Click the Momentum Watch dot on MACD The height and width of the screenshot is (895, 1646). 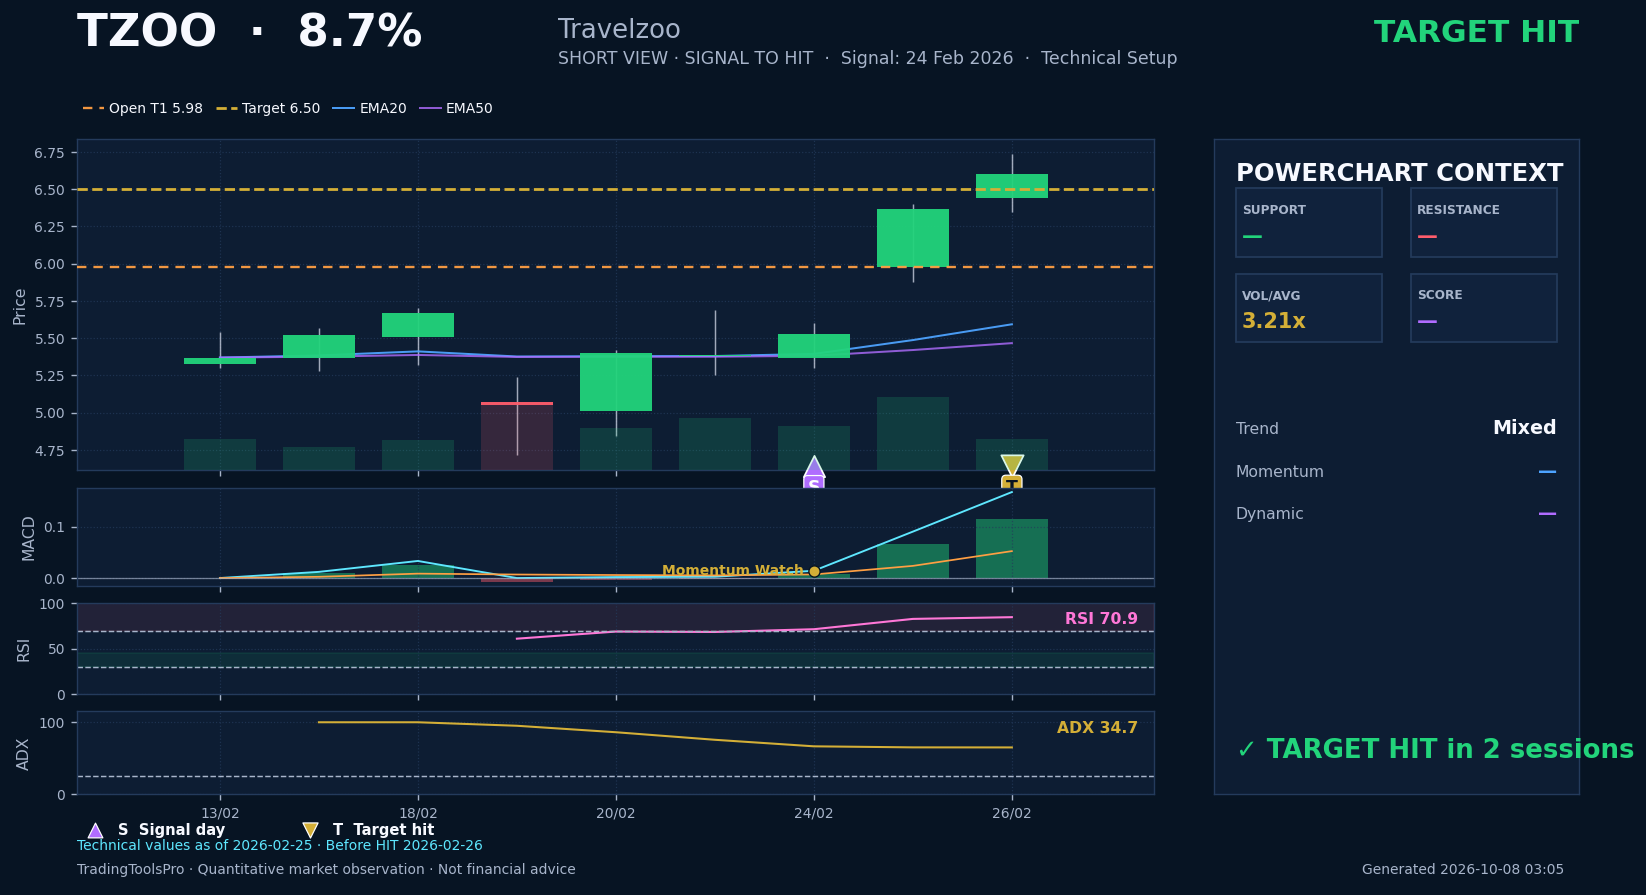(814, 571)
